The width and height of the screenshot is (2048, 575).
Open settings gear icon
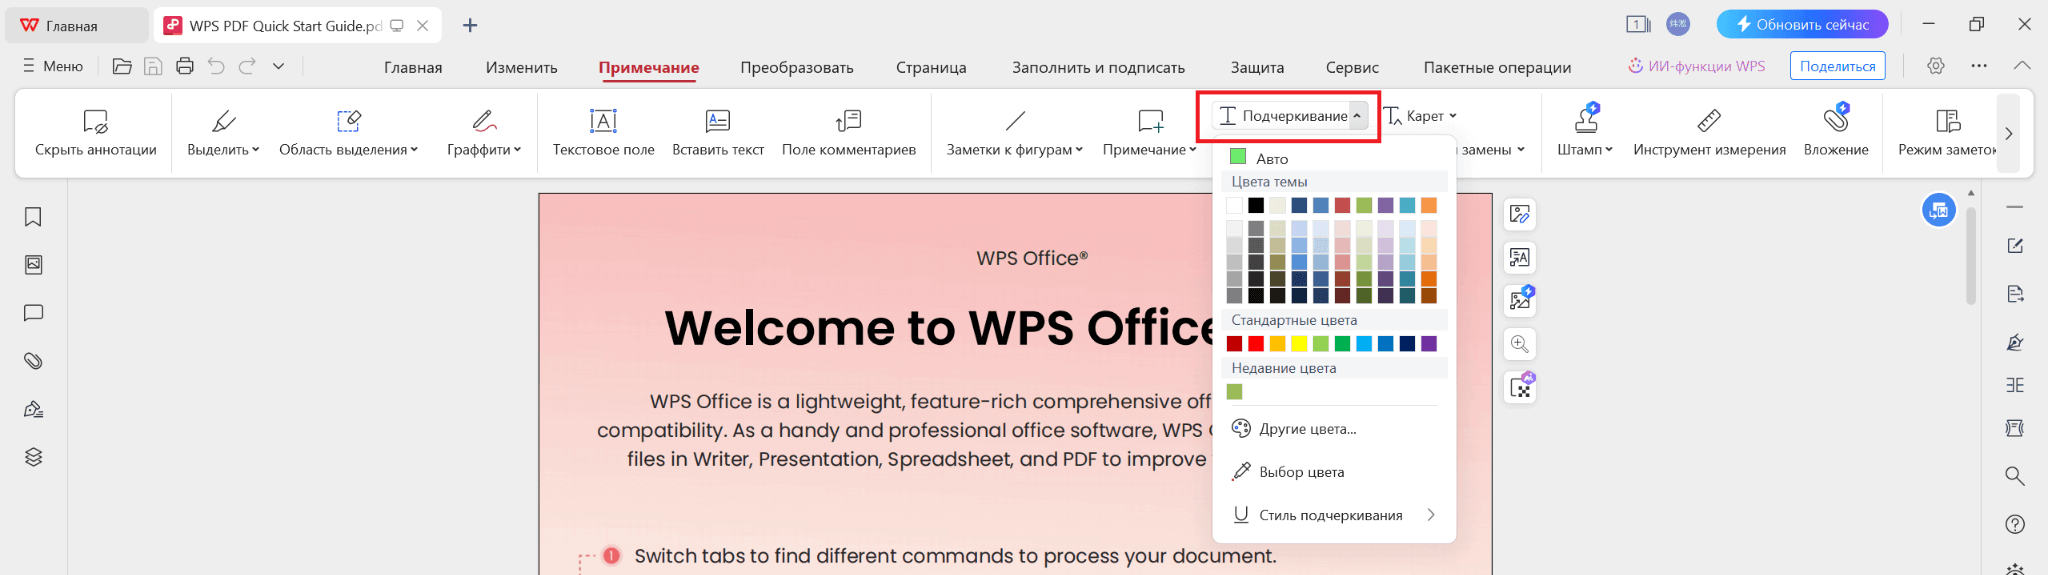pos(1936,66)
